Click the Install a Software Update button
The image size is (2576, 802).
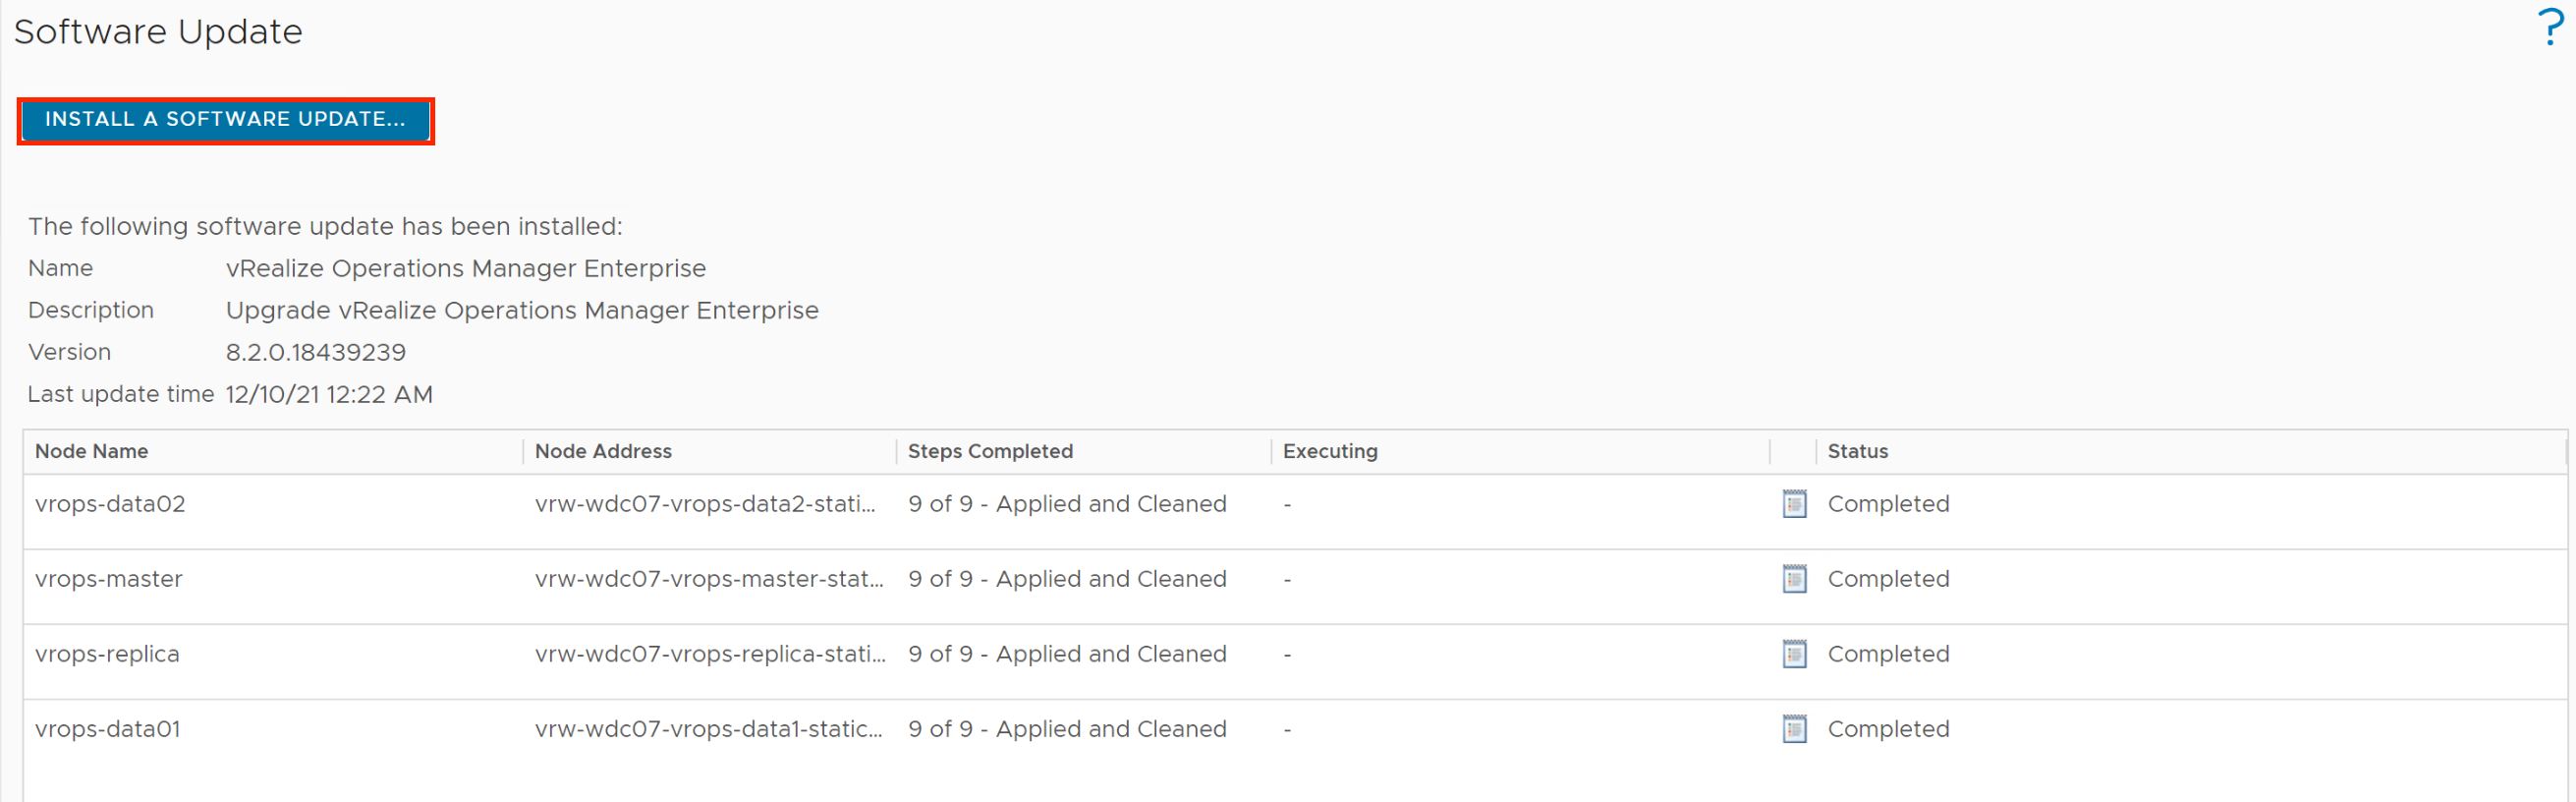(225, 120)
